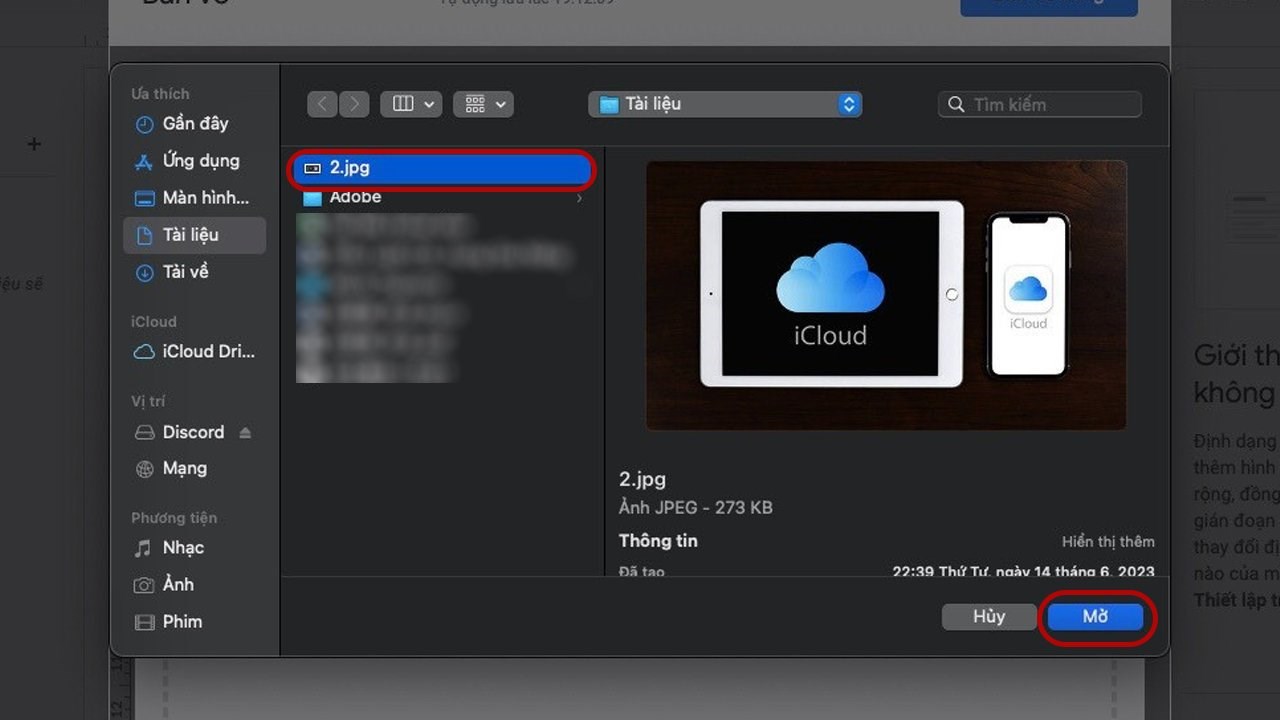Select the 2.jpg file

[x=442, y=169]
